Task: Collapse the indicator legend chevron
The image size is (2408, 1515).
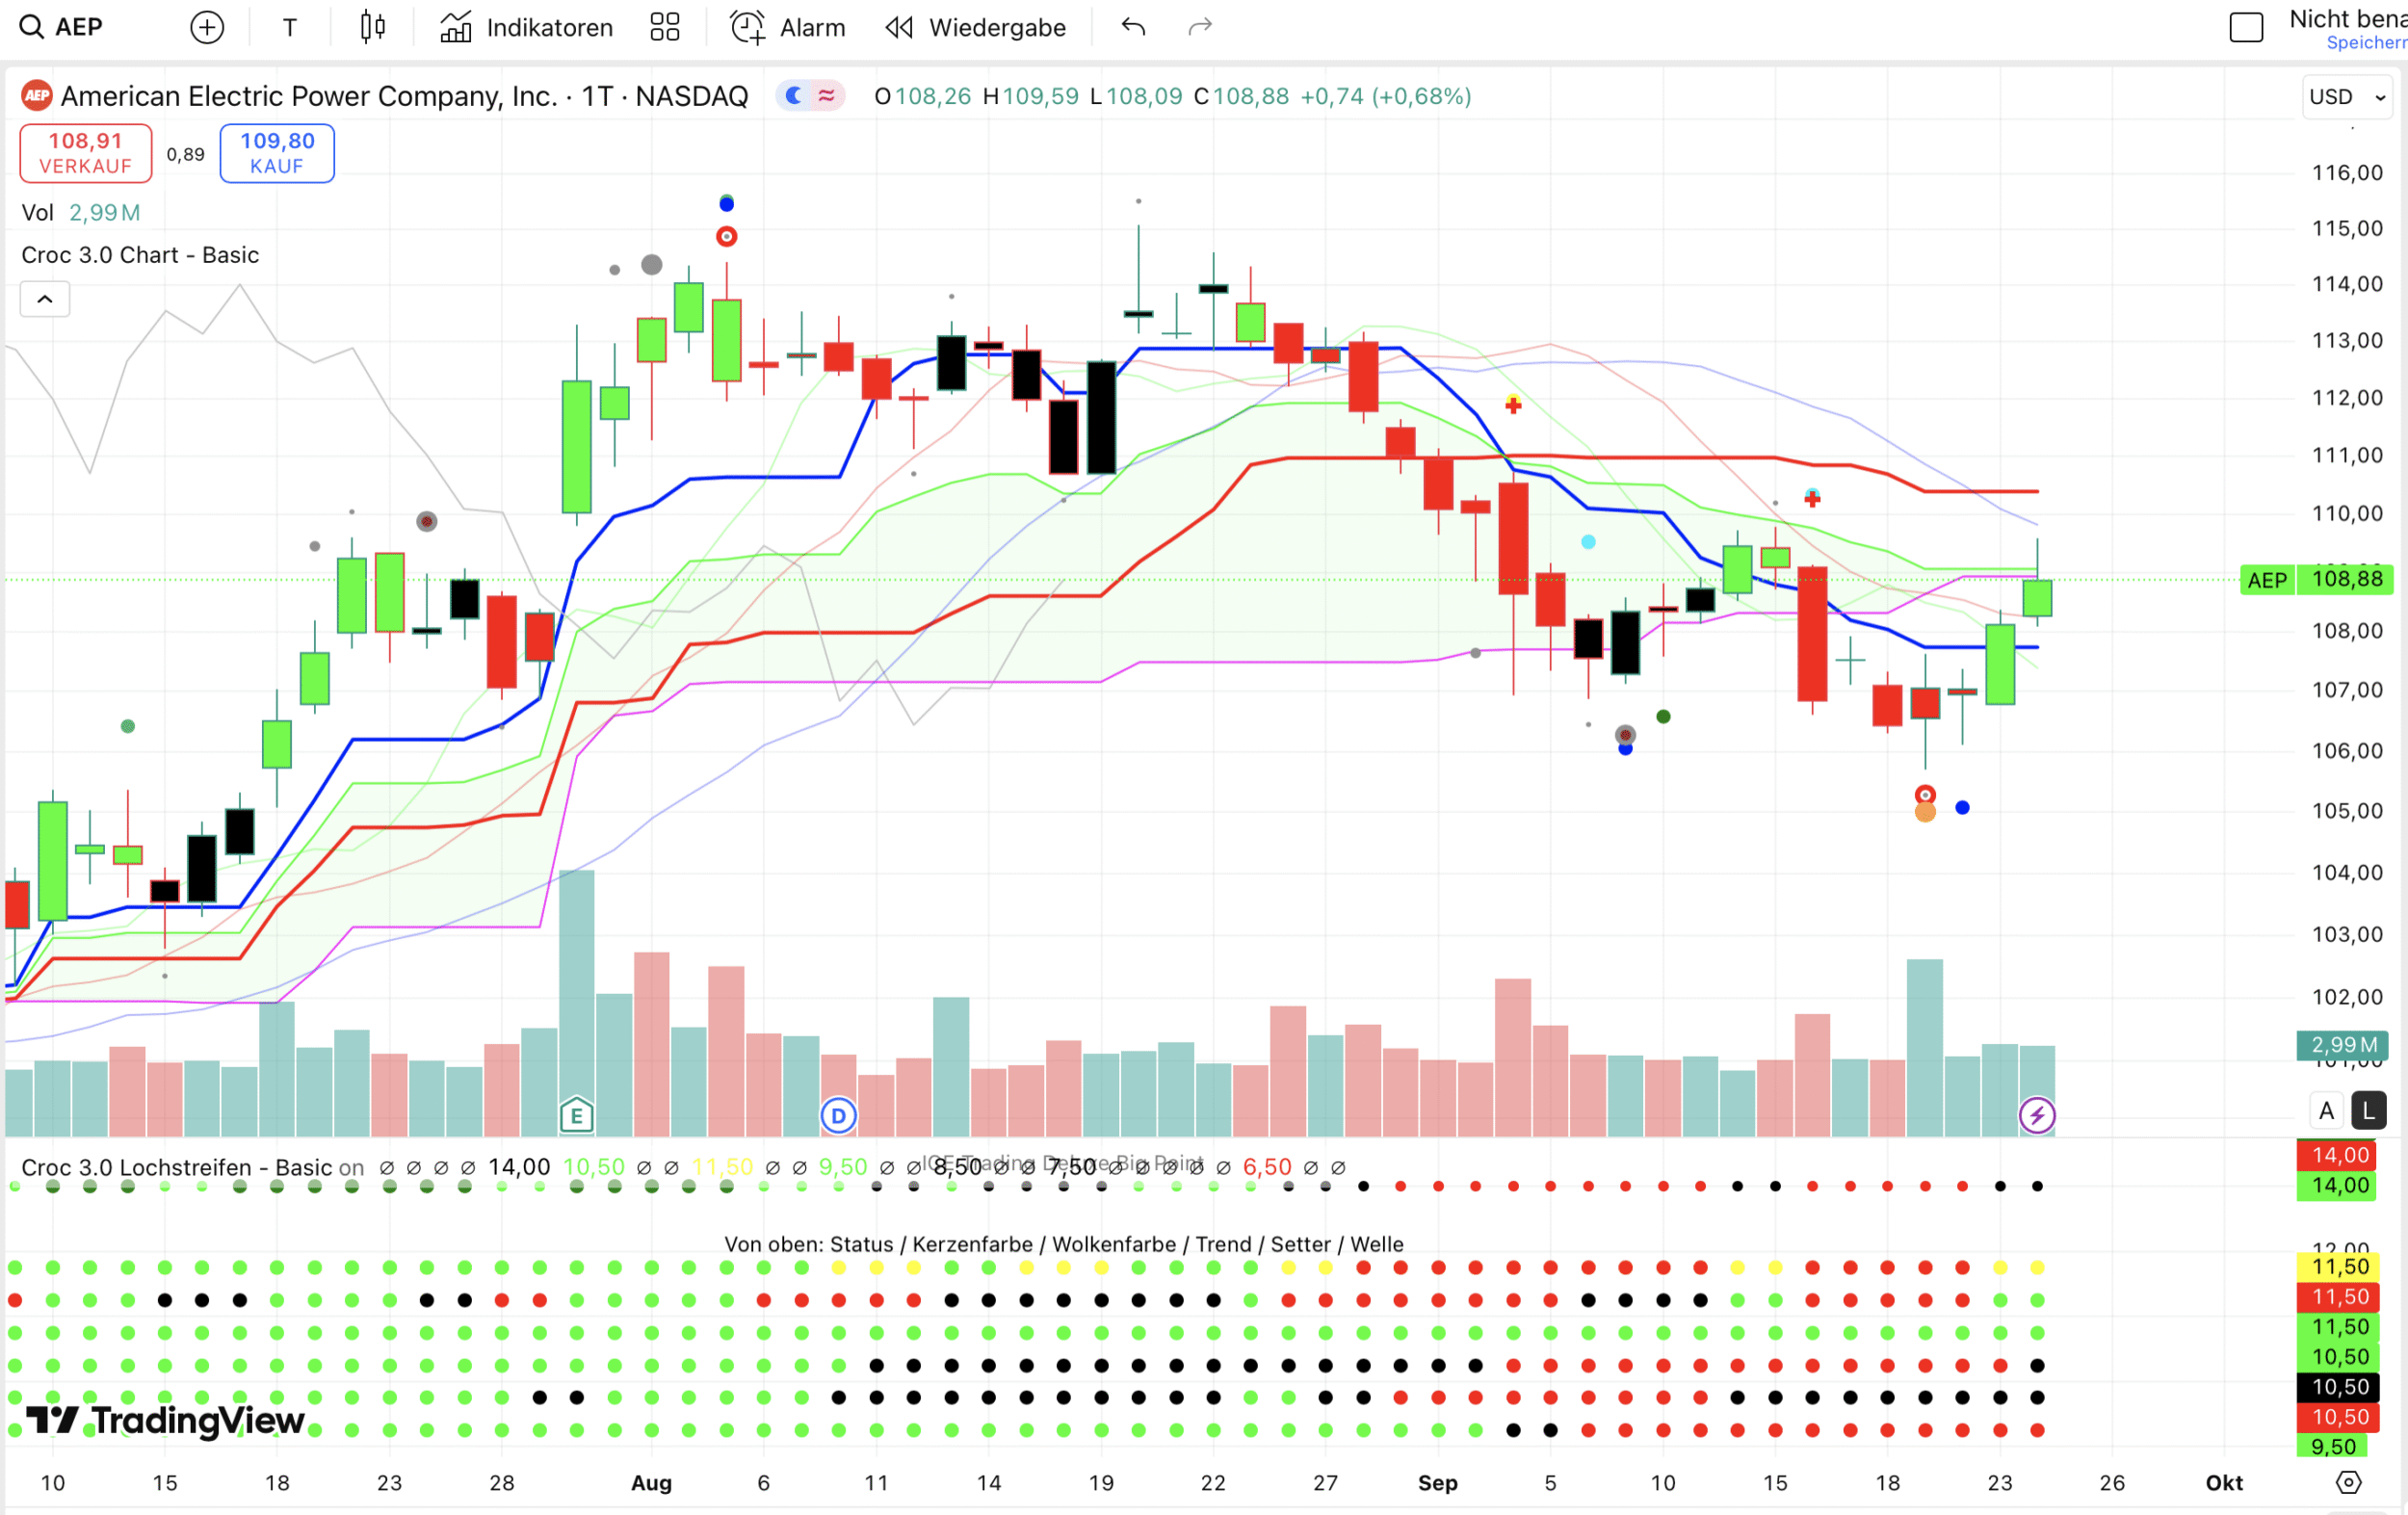Action: (45, 299)
